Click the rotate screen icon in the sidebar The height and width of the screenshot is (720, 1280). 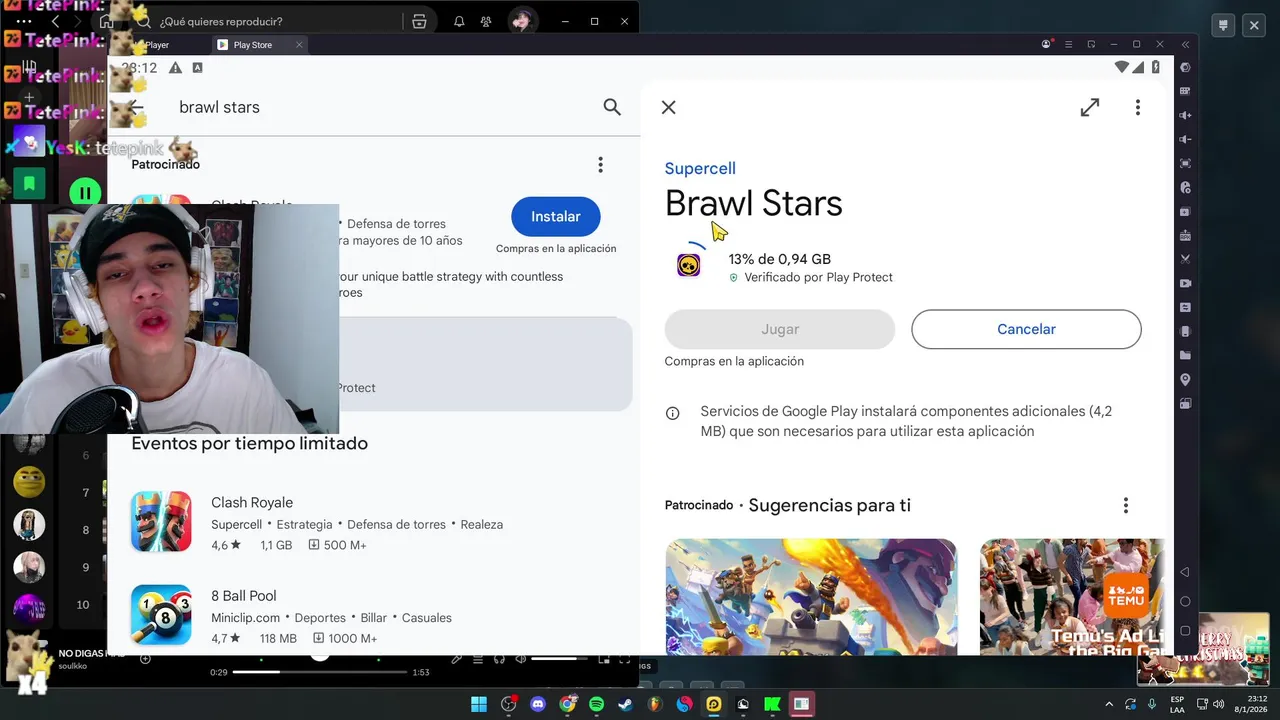[1185, 331]
